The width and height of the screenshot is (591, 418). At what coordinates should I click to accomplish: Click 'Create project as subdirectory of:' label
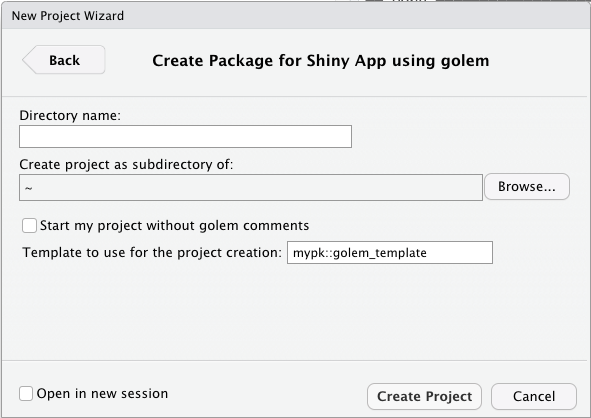point(126,164)
